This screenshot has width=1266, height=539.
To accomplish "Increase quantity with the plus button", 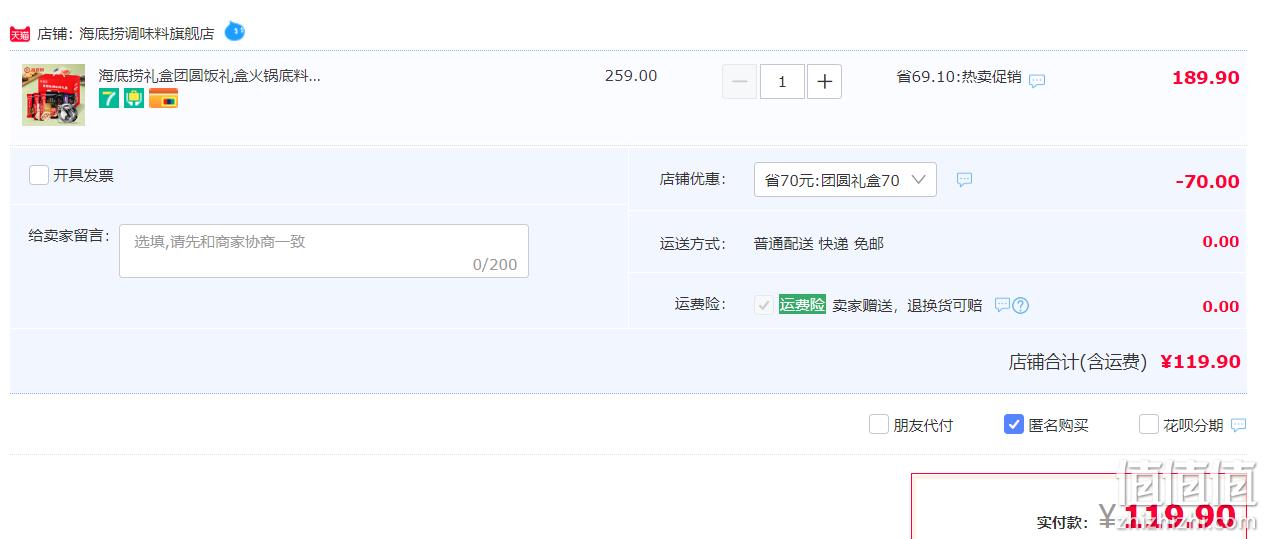I will coord(824,82).
